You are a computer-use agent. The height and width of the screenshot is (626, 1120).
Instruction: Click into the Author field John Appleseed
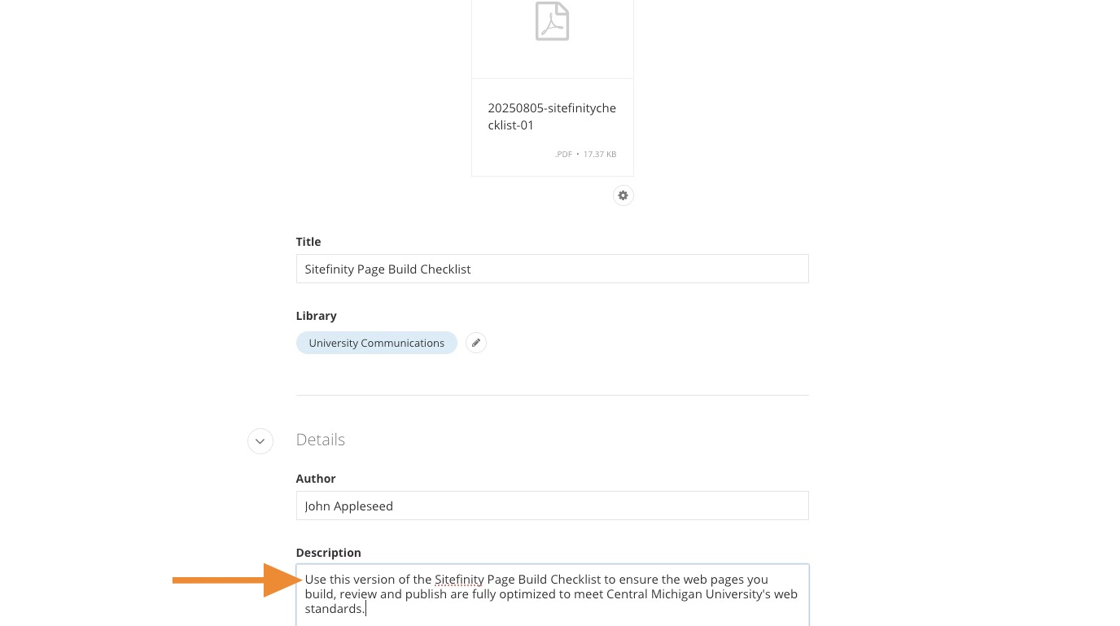click(x=552, y=506)
